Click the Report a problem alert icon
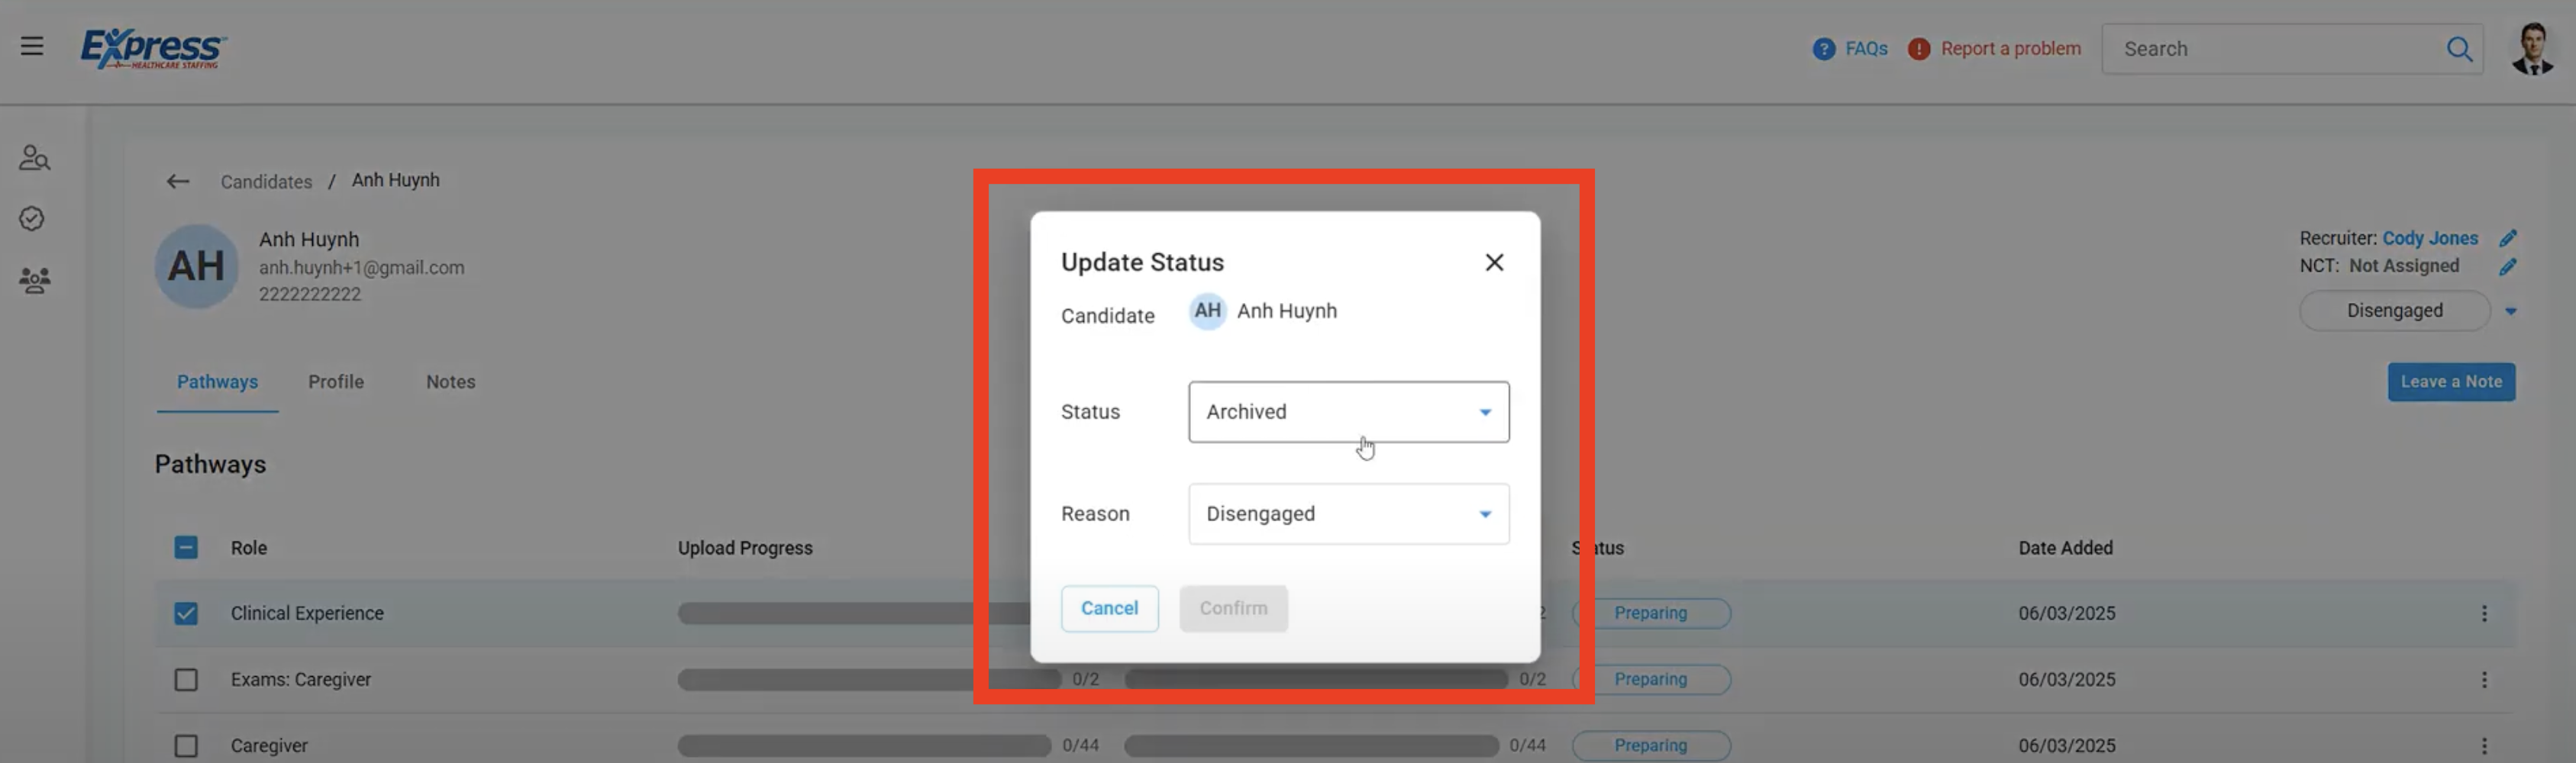 click(x=1919, y=48)
